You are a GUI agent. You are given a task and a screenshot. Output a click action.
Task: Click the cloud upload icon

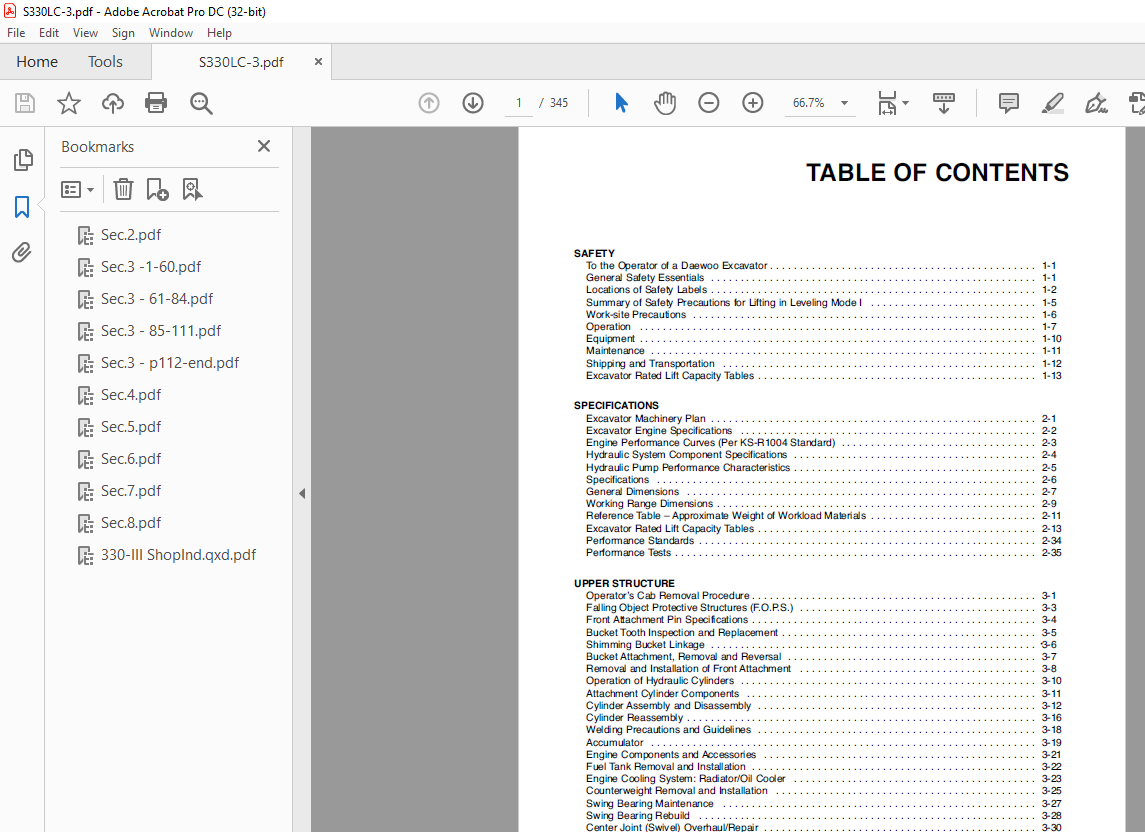coord(112,103)
